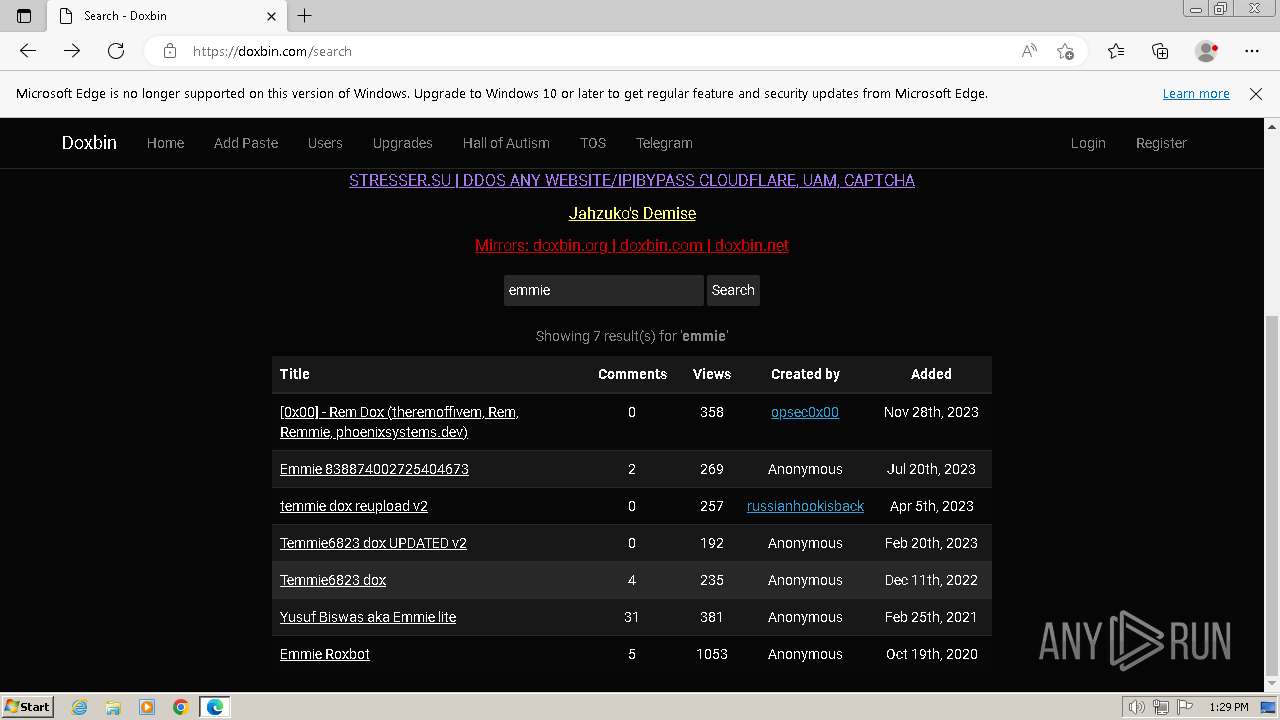This screenshot has height=720, width=1280.
Task: Add this page to favorites
Action: coord(1065,51)
